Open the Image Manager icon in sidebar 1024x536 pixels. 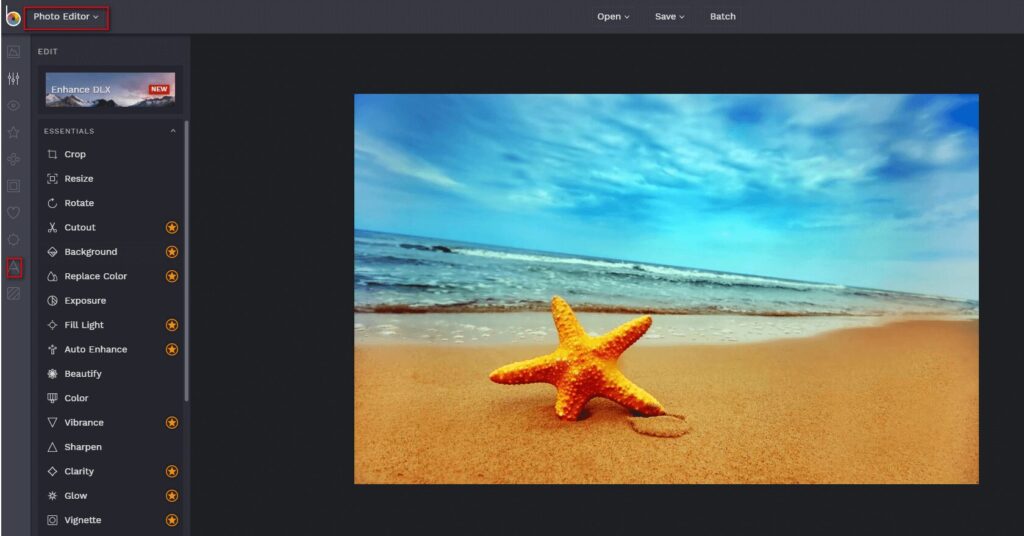click(x=13, y=51)
